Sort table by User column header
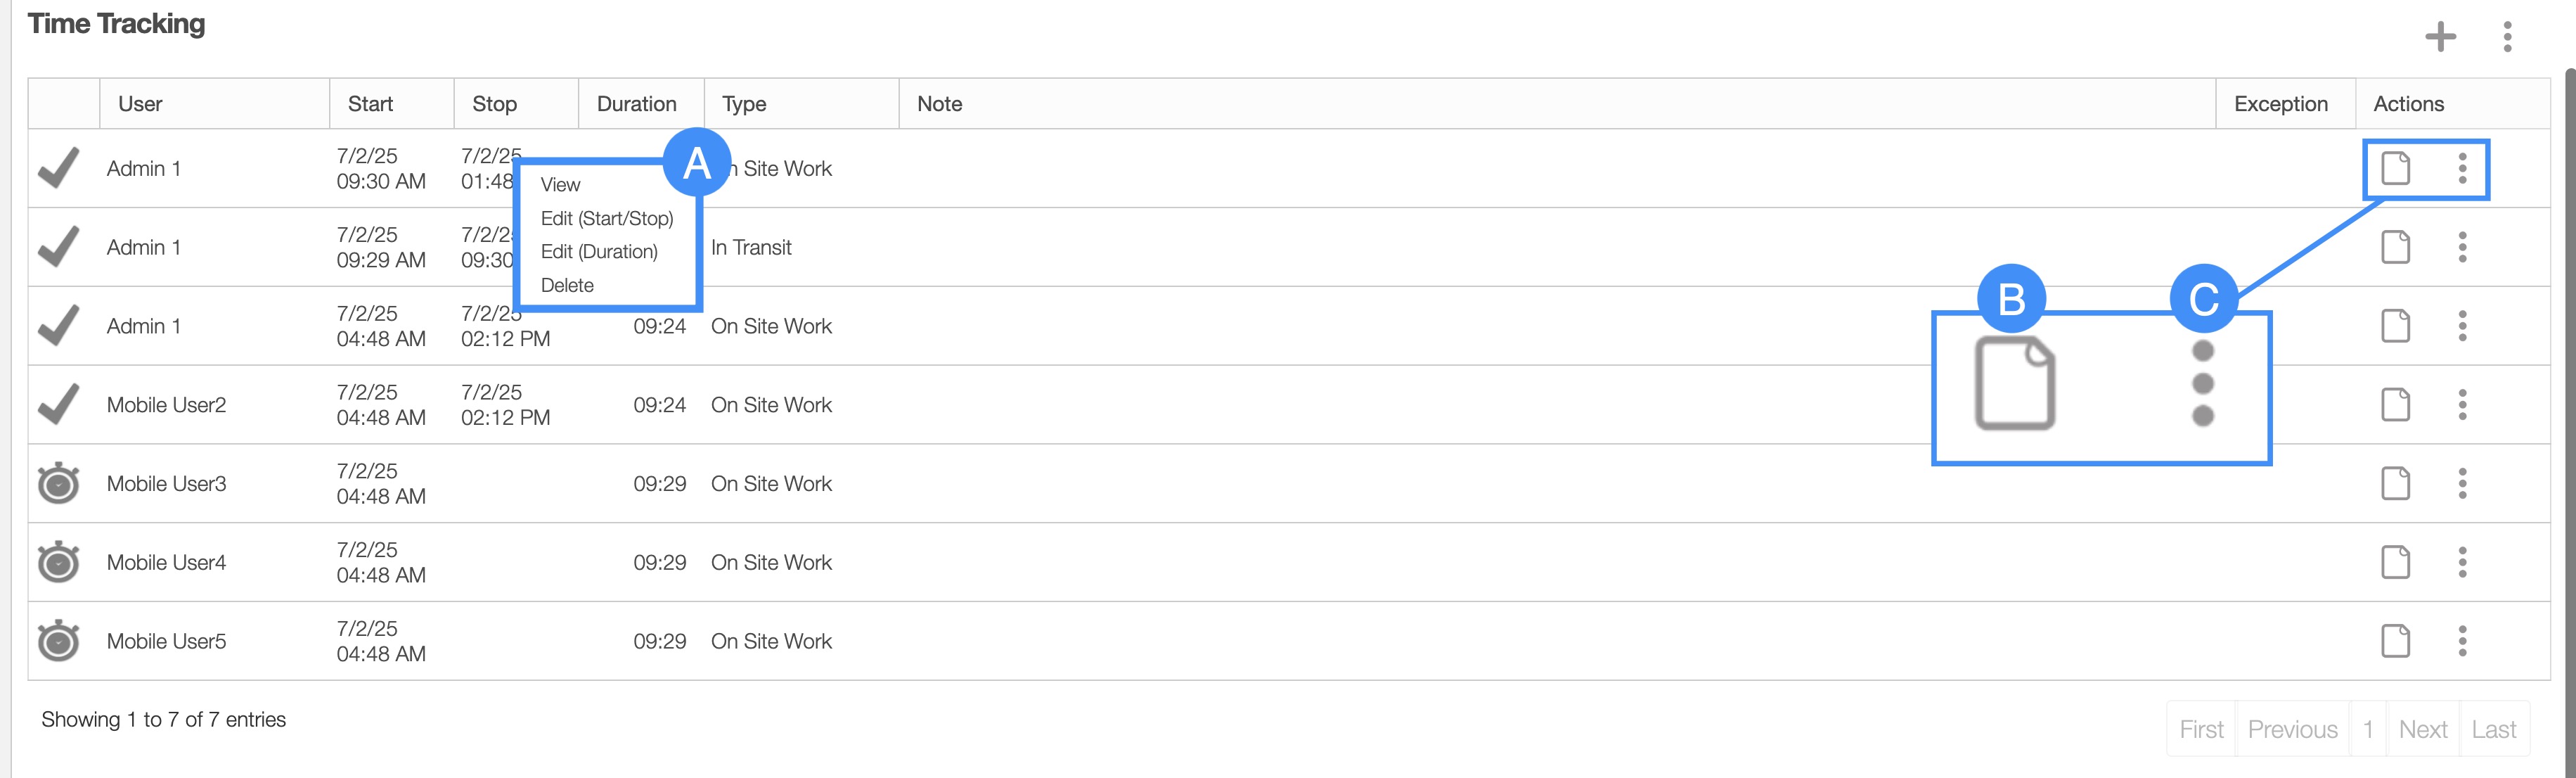 (140, 104)
